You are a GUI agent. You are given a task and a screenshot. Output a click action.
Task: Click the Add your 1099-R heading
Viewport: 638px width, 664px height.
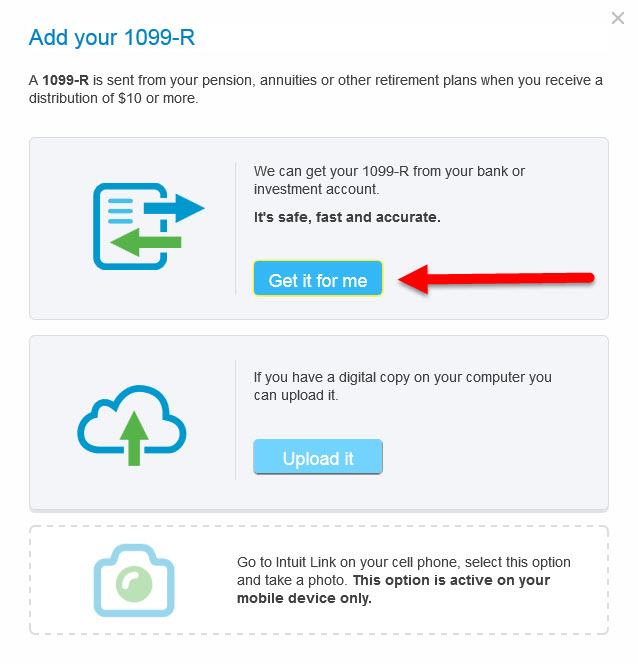(x=112, y=37)
